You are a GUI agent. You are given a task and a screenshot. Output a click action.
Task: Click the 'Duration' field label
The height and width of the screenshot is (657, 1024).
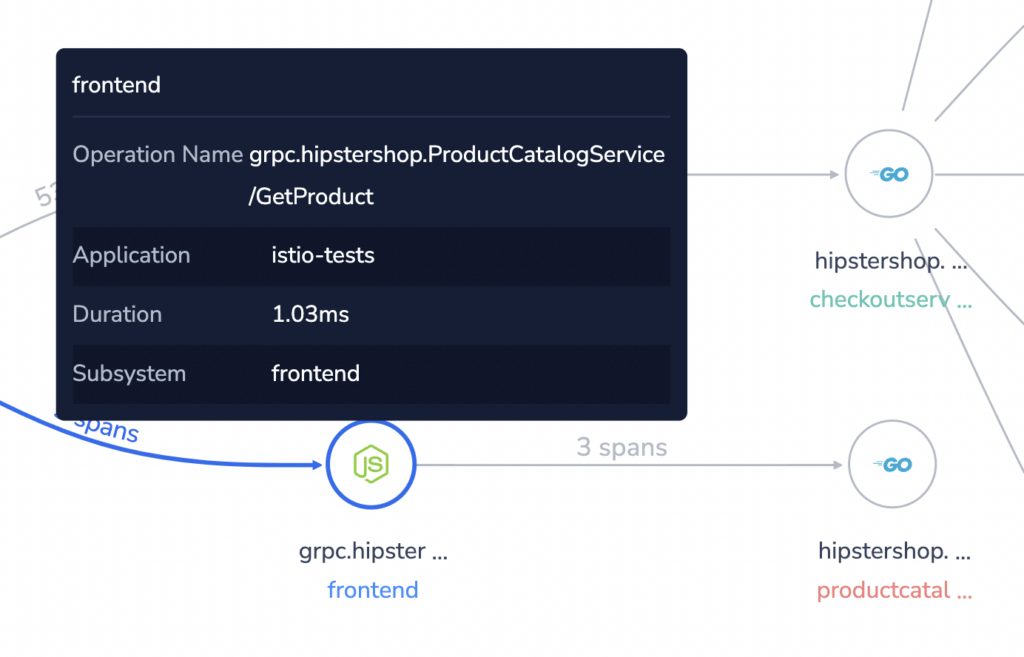[x=117, y=315]
